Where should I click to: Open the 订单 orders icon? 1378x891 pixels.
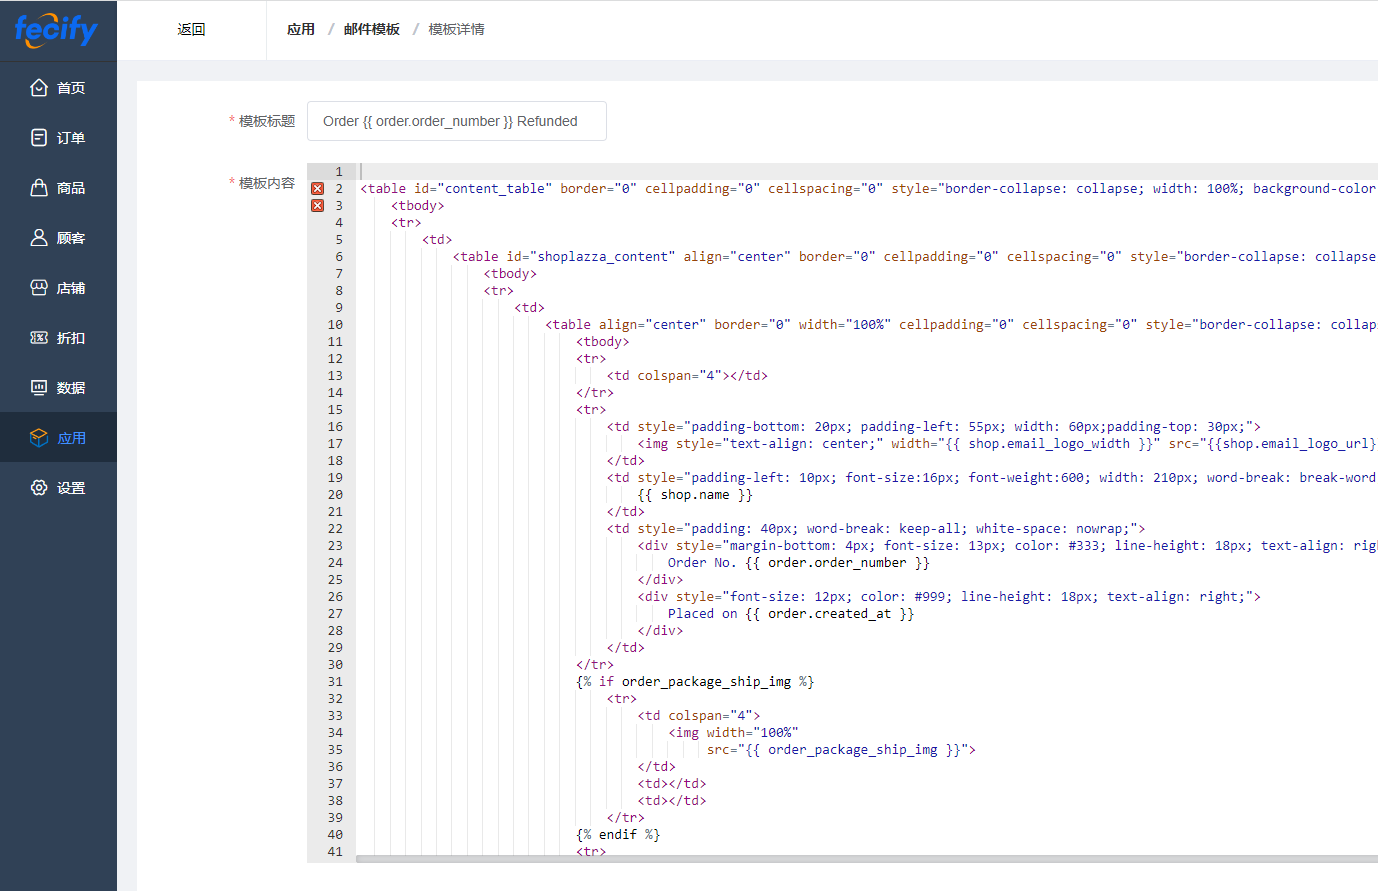pos(39,138)
